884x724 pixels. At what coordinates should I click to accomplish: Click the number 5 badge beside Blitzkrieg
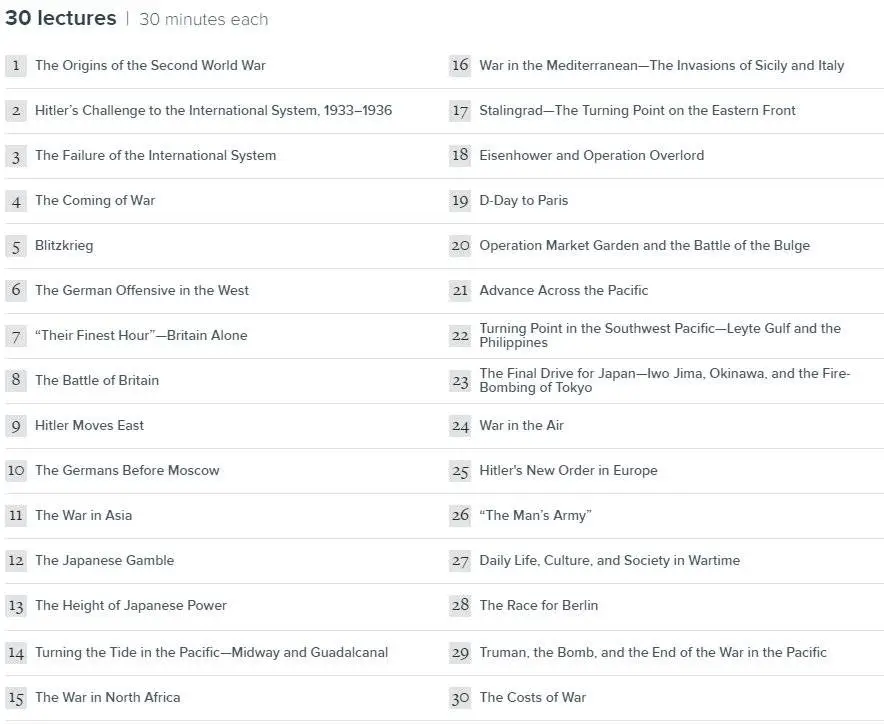16,246
